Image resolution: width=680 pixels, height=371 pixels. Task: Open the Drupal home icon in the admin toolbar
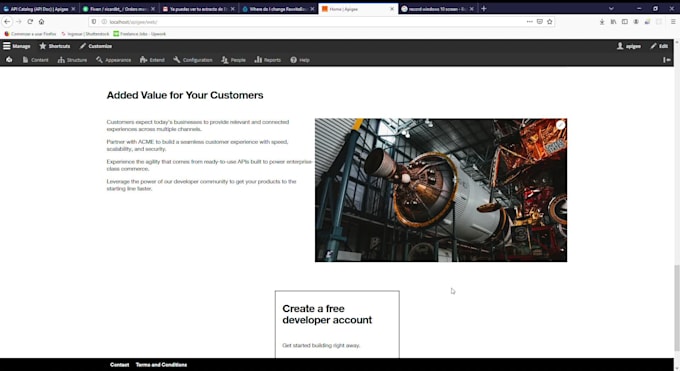coord(9,60)
